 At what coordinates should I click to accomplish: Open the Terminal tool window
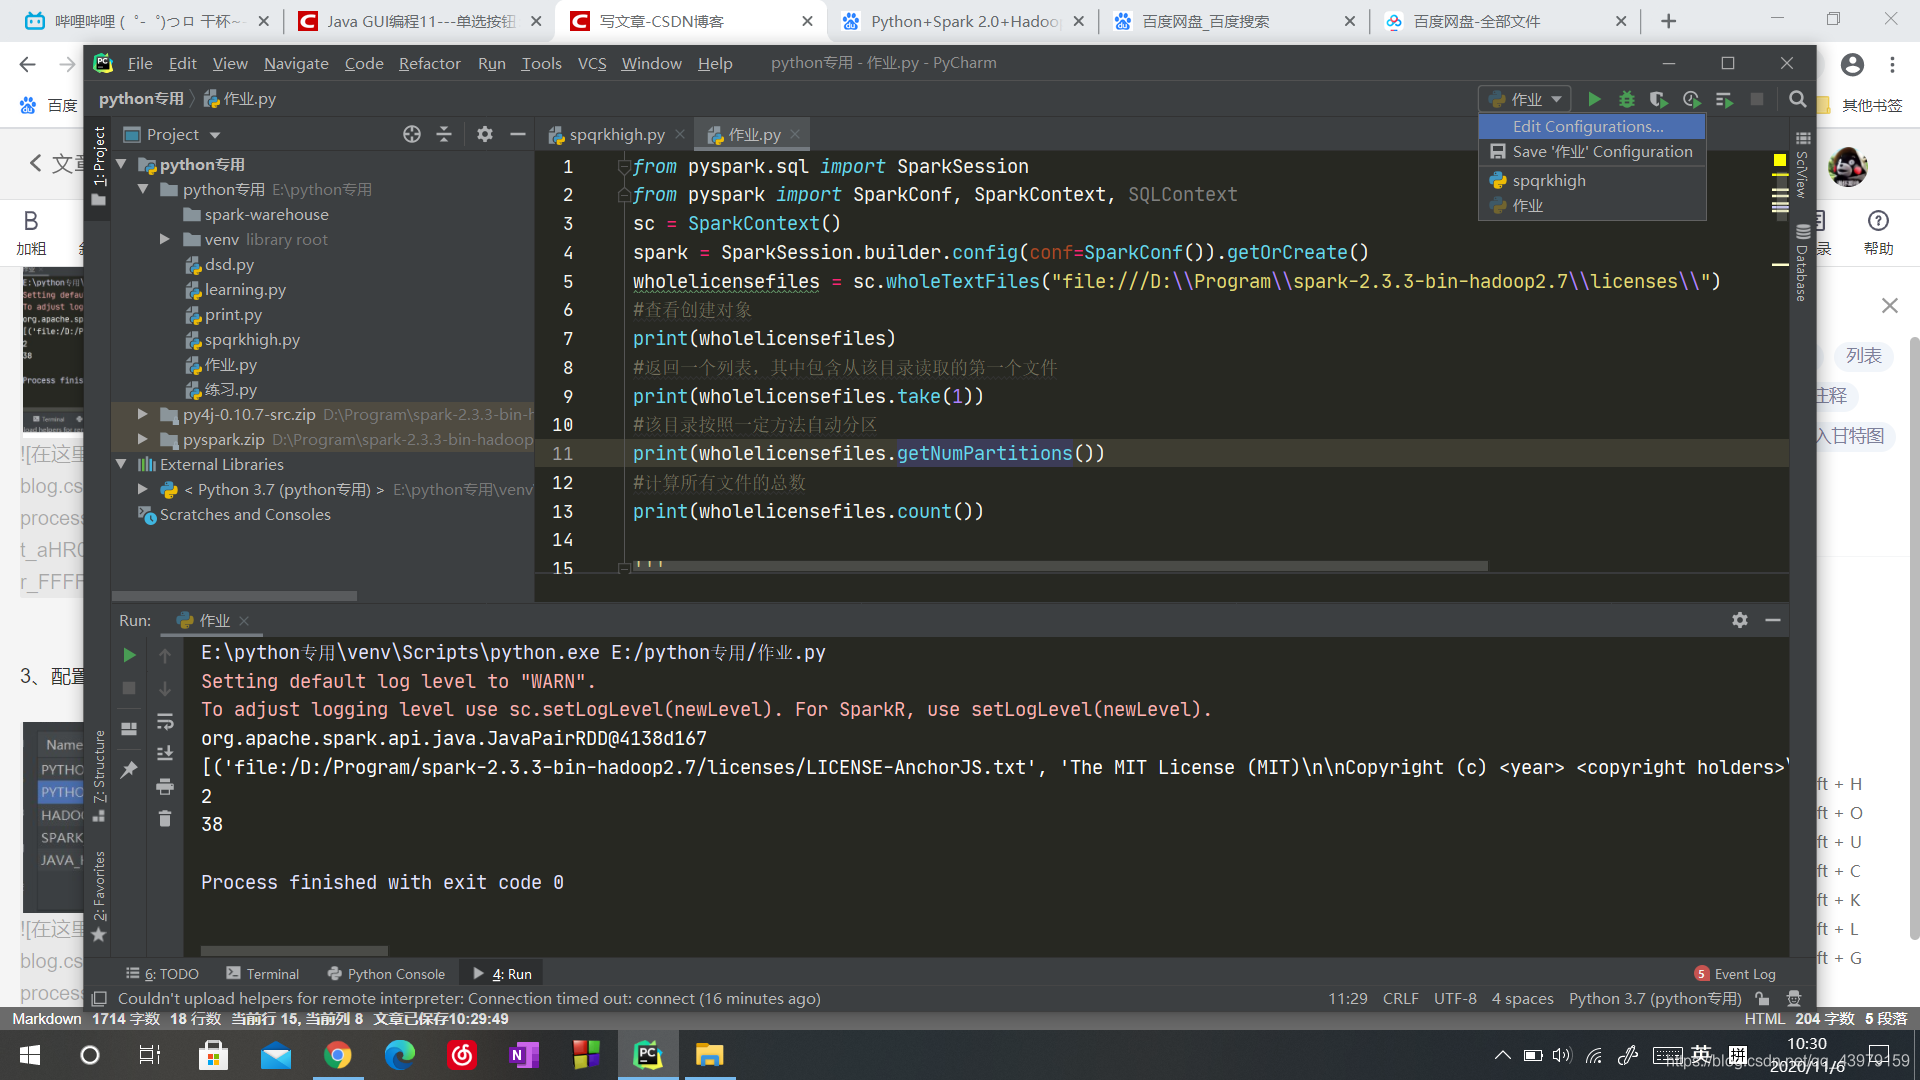click(x=263, y=973)
